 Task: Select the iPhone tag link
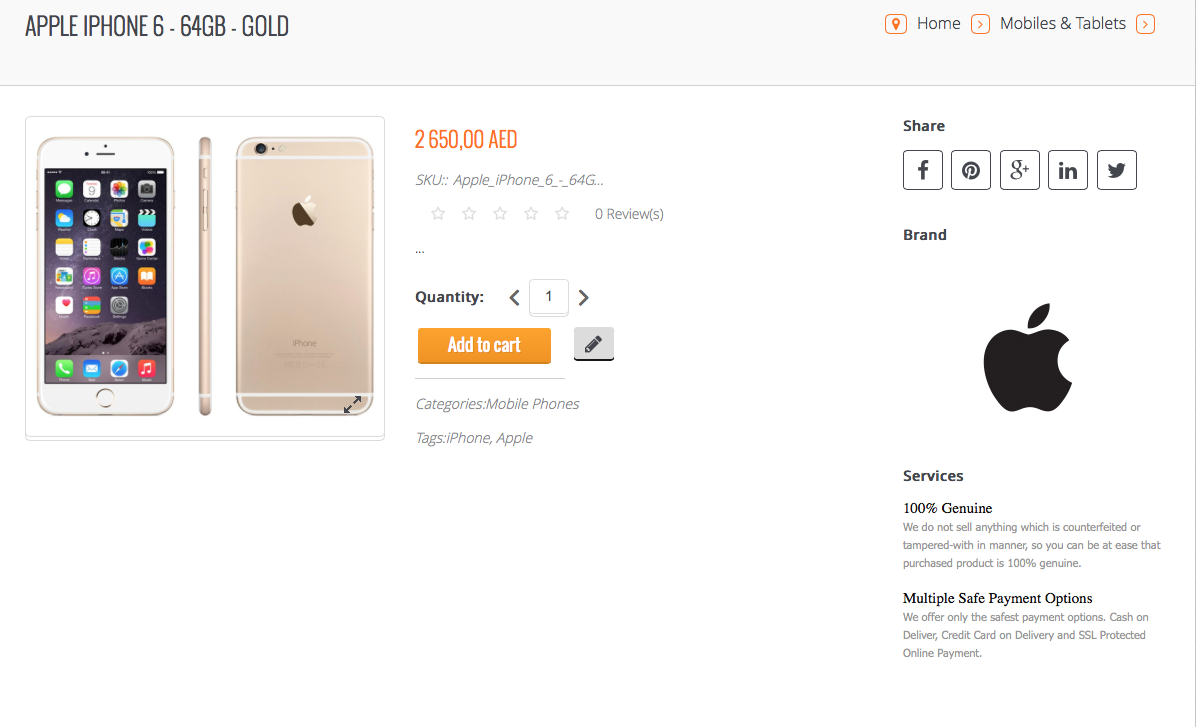(x=468, y=438)
